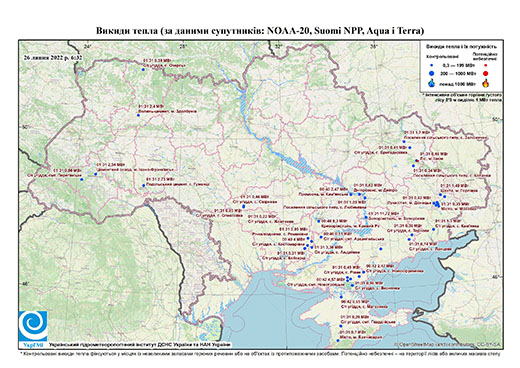
Task: Select blue marker near Zaporizhstal plant
Action: [x=366, y=218]
